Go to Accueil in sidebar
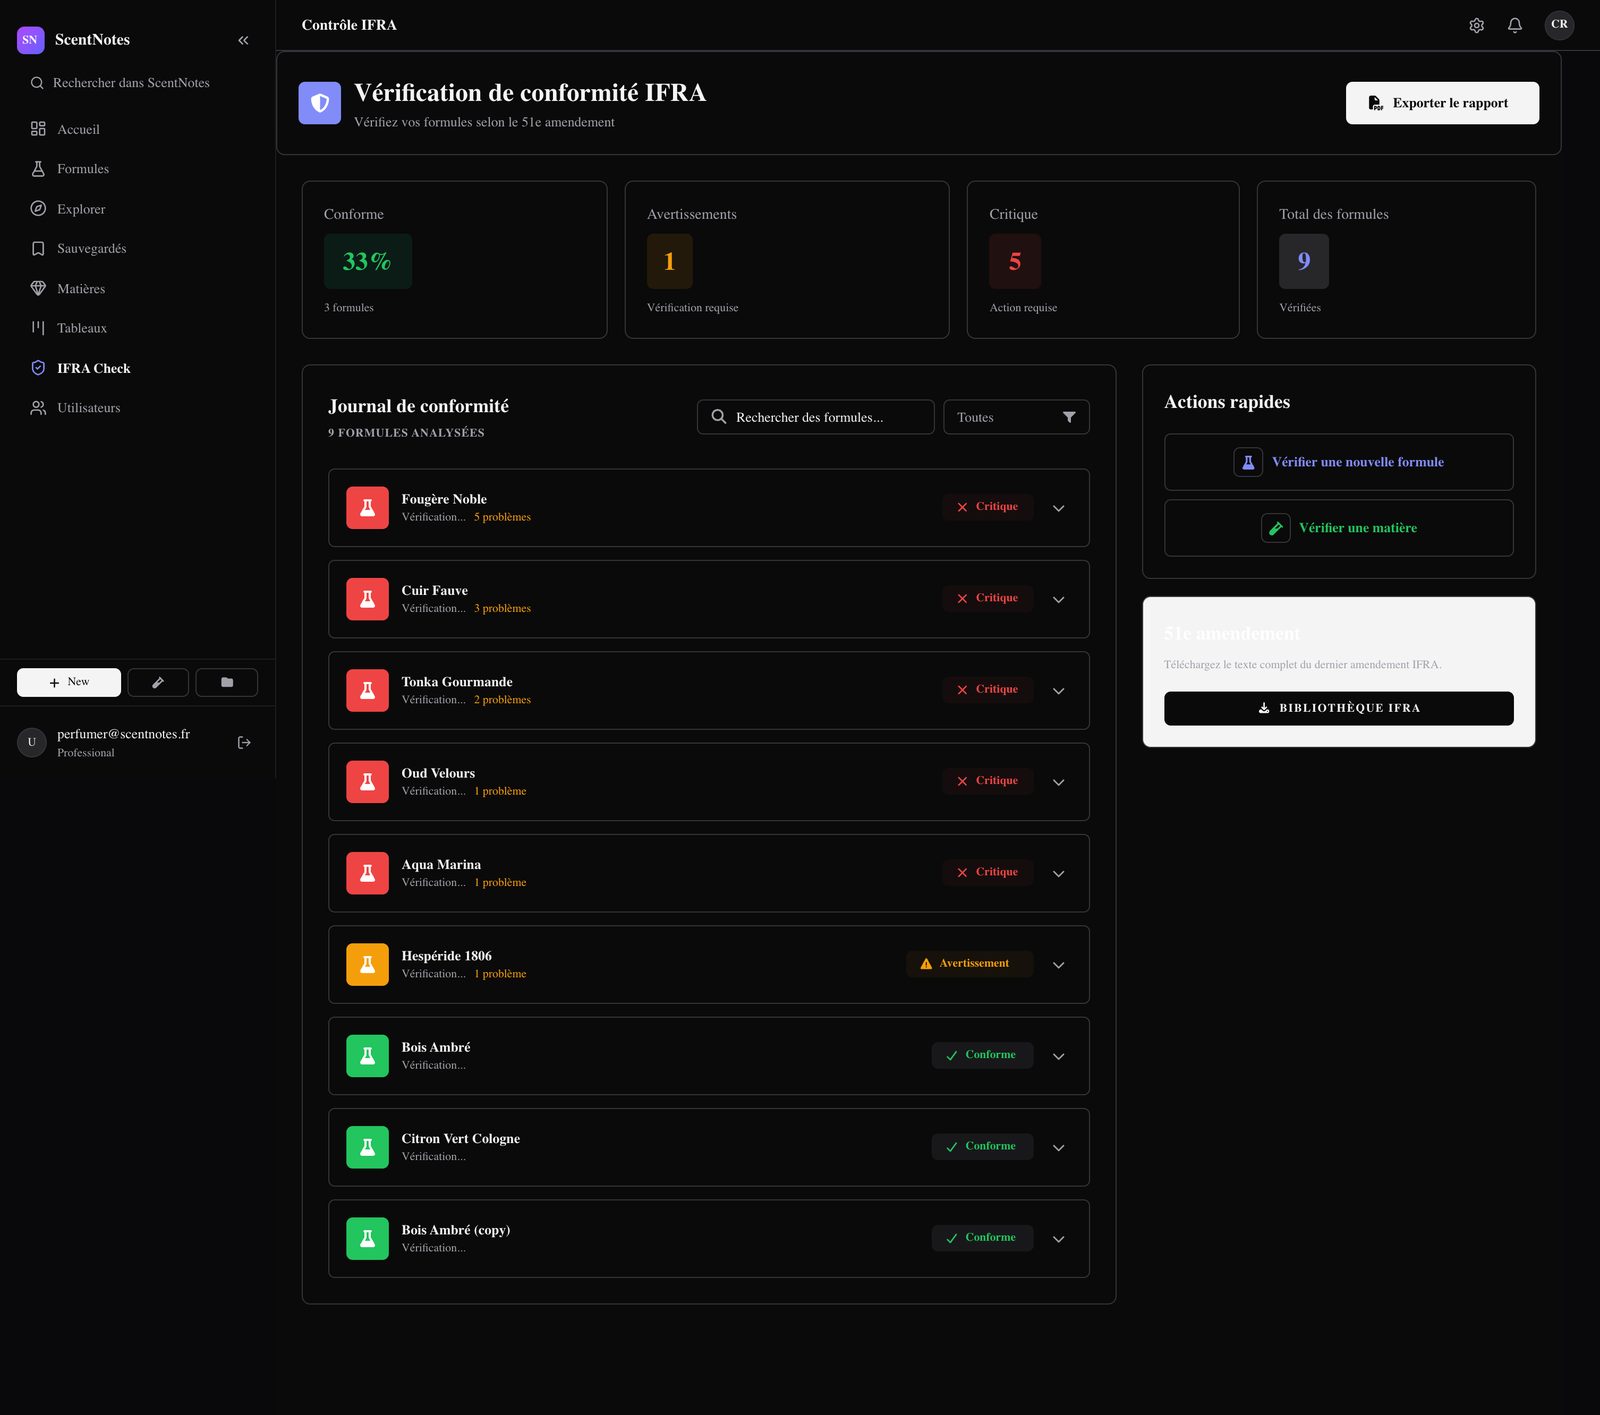 [137, 129]
